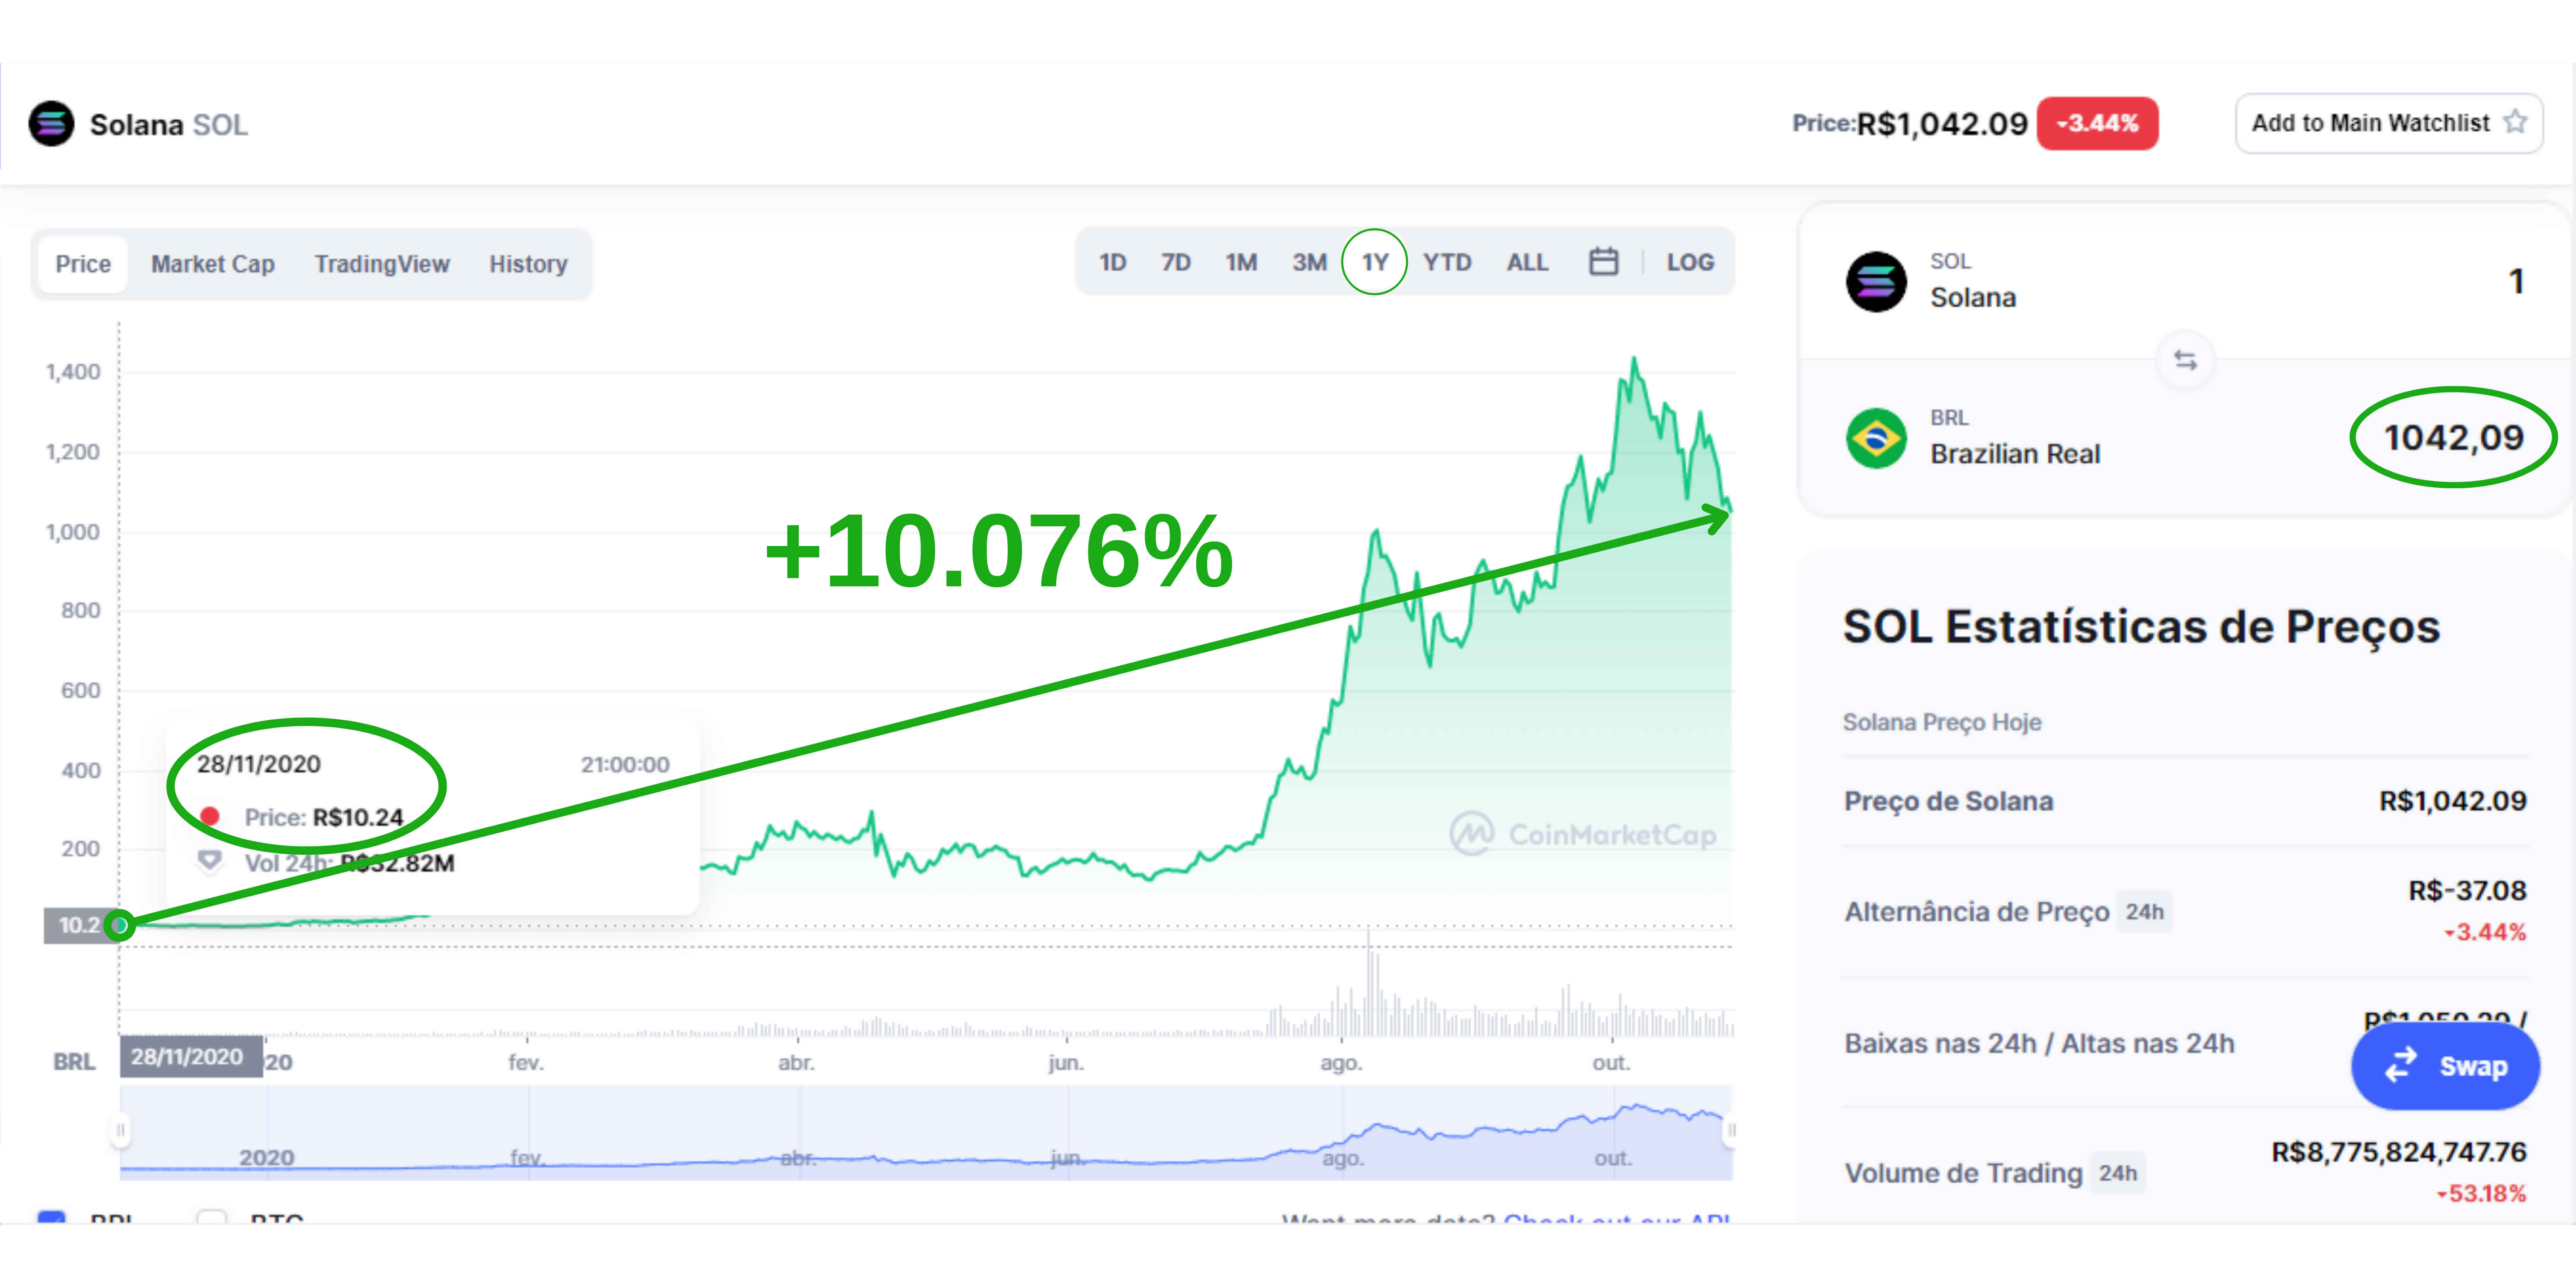Click the 'Solana Preço Hoje' subtitle

[1942, 722]
